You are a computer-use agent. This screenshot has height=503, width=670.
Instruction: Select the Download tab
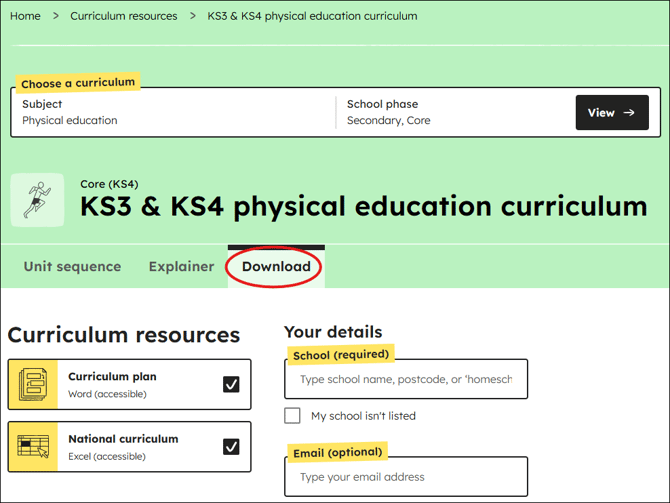pos(276,267)
